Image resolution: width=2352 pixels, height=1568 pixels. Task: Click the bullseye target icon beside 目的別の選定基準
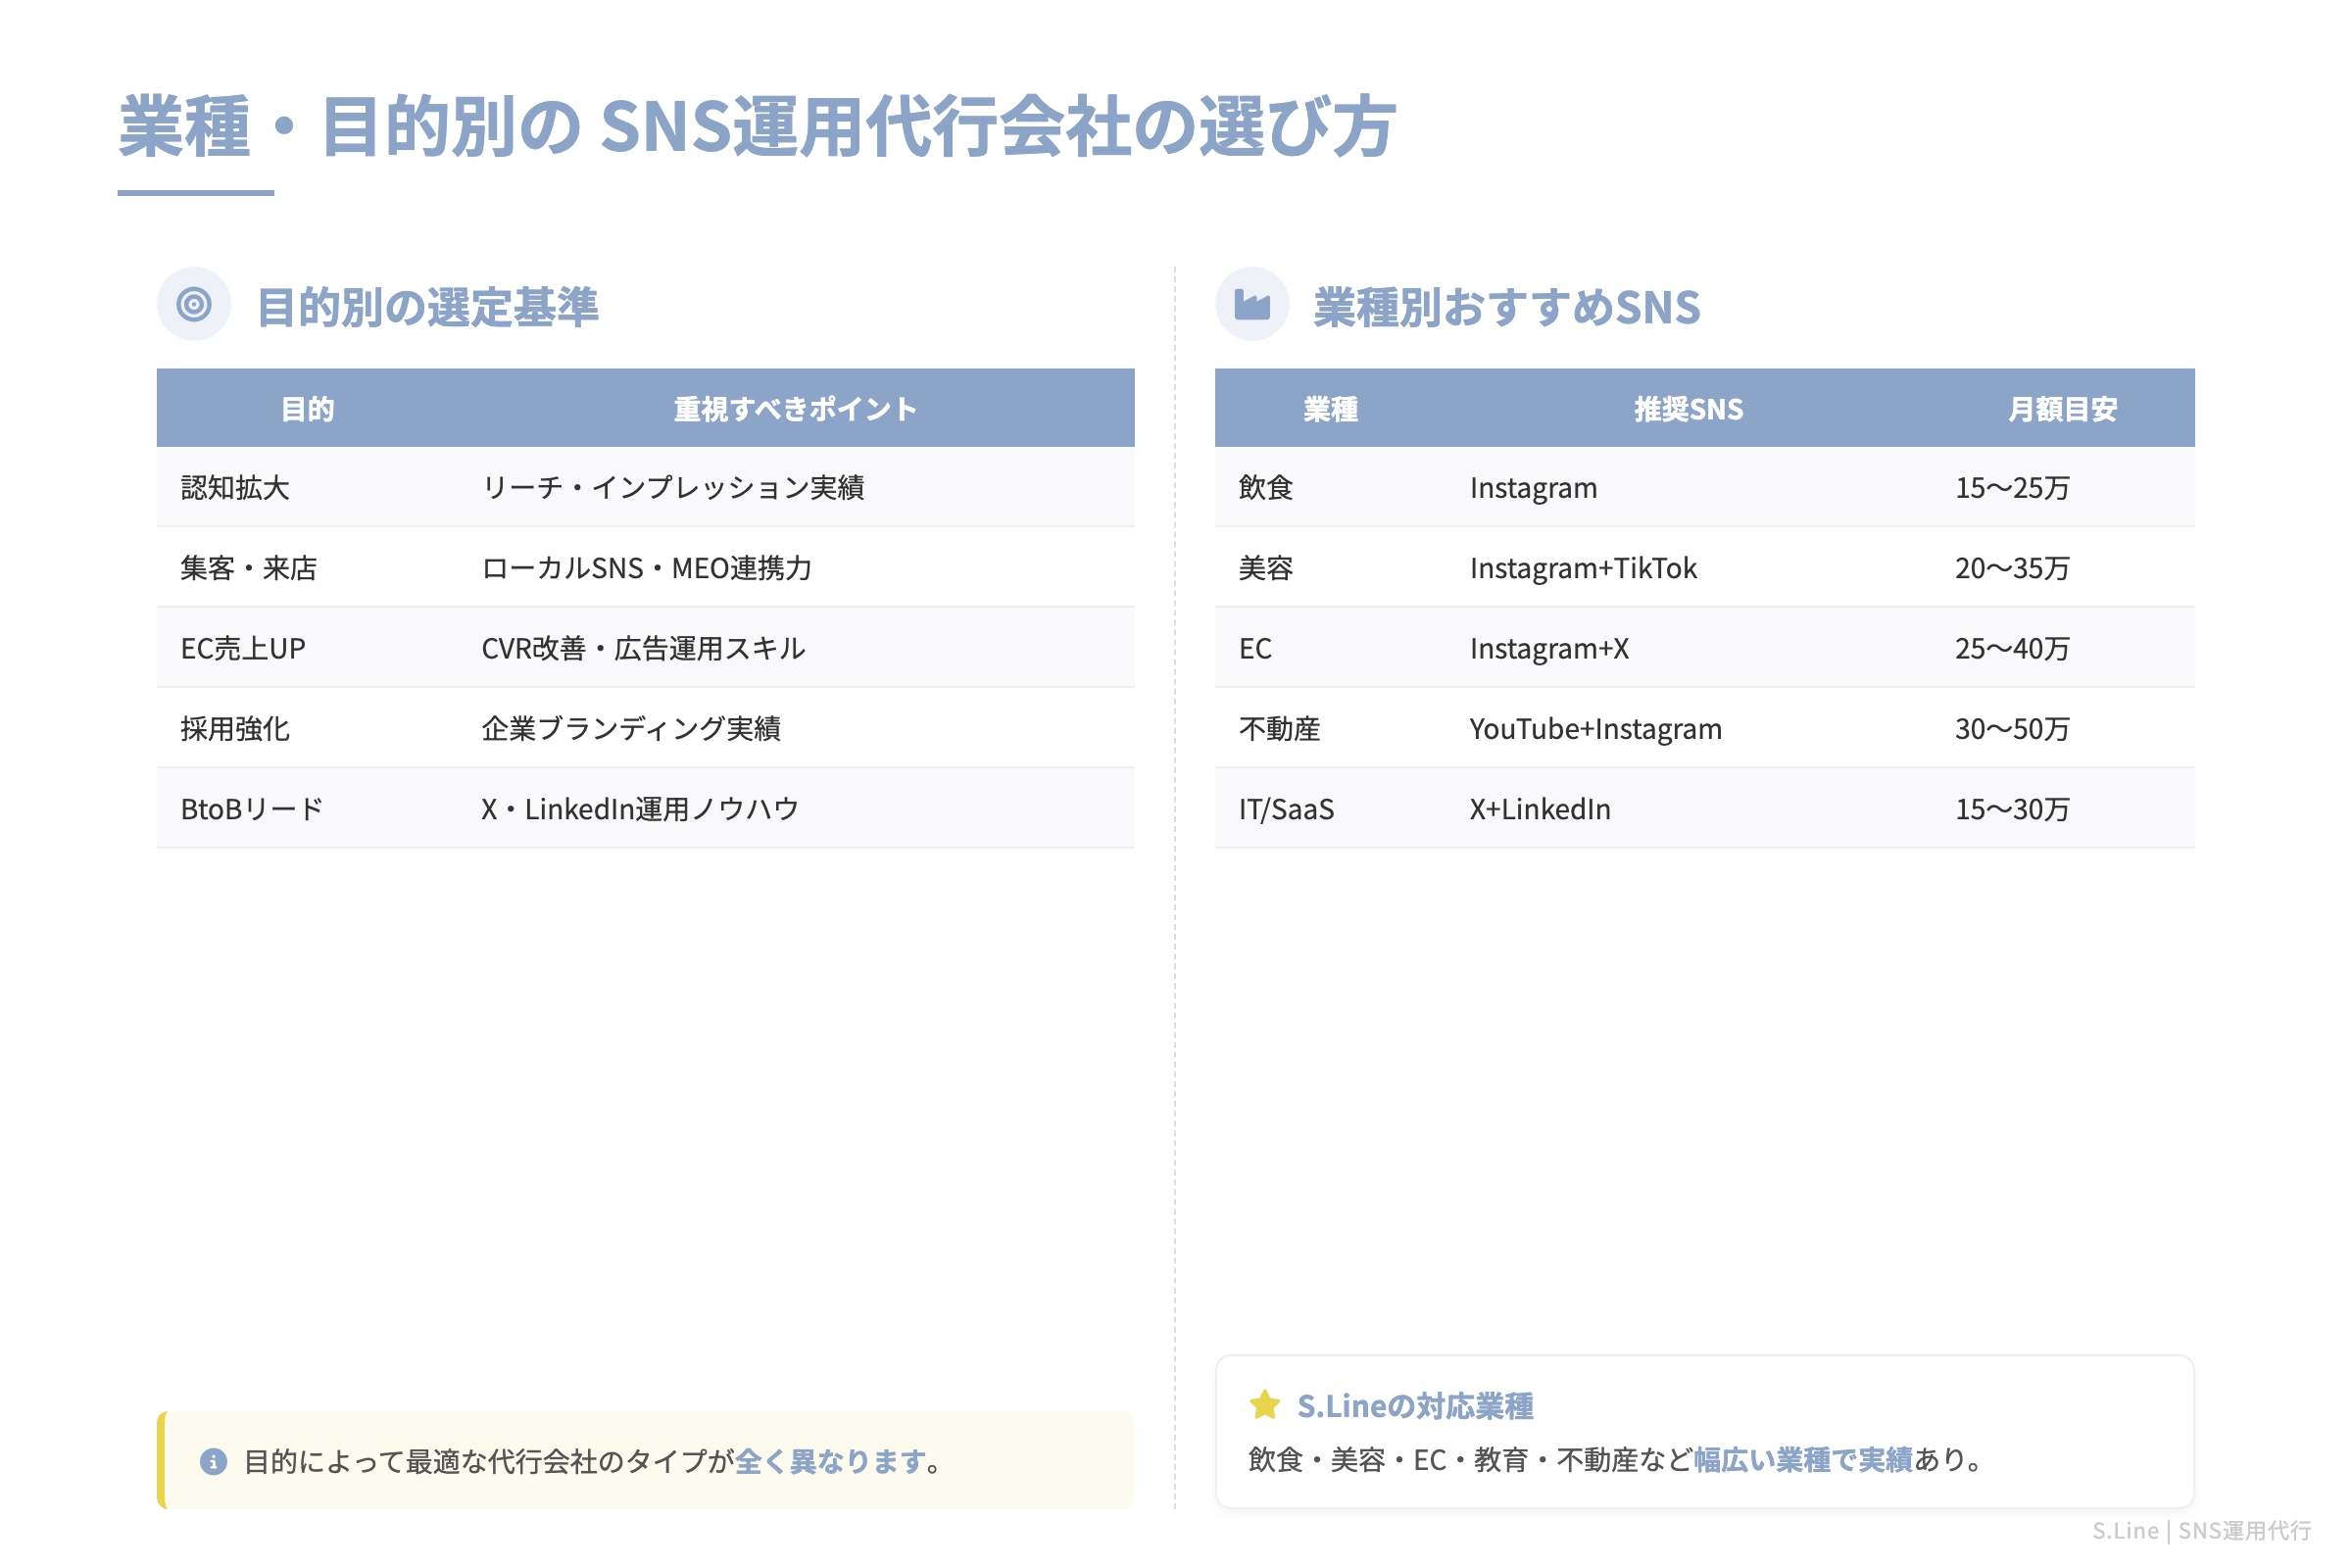pos(193,303)
